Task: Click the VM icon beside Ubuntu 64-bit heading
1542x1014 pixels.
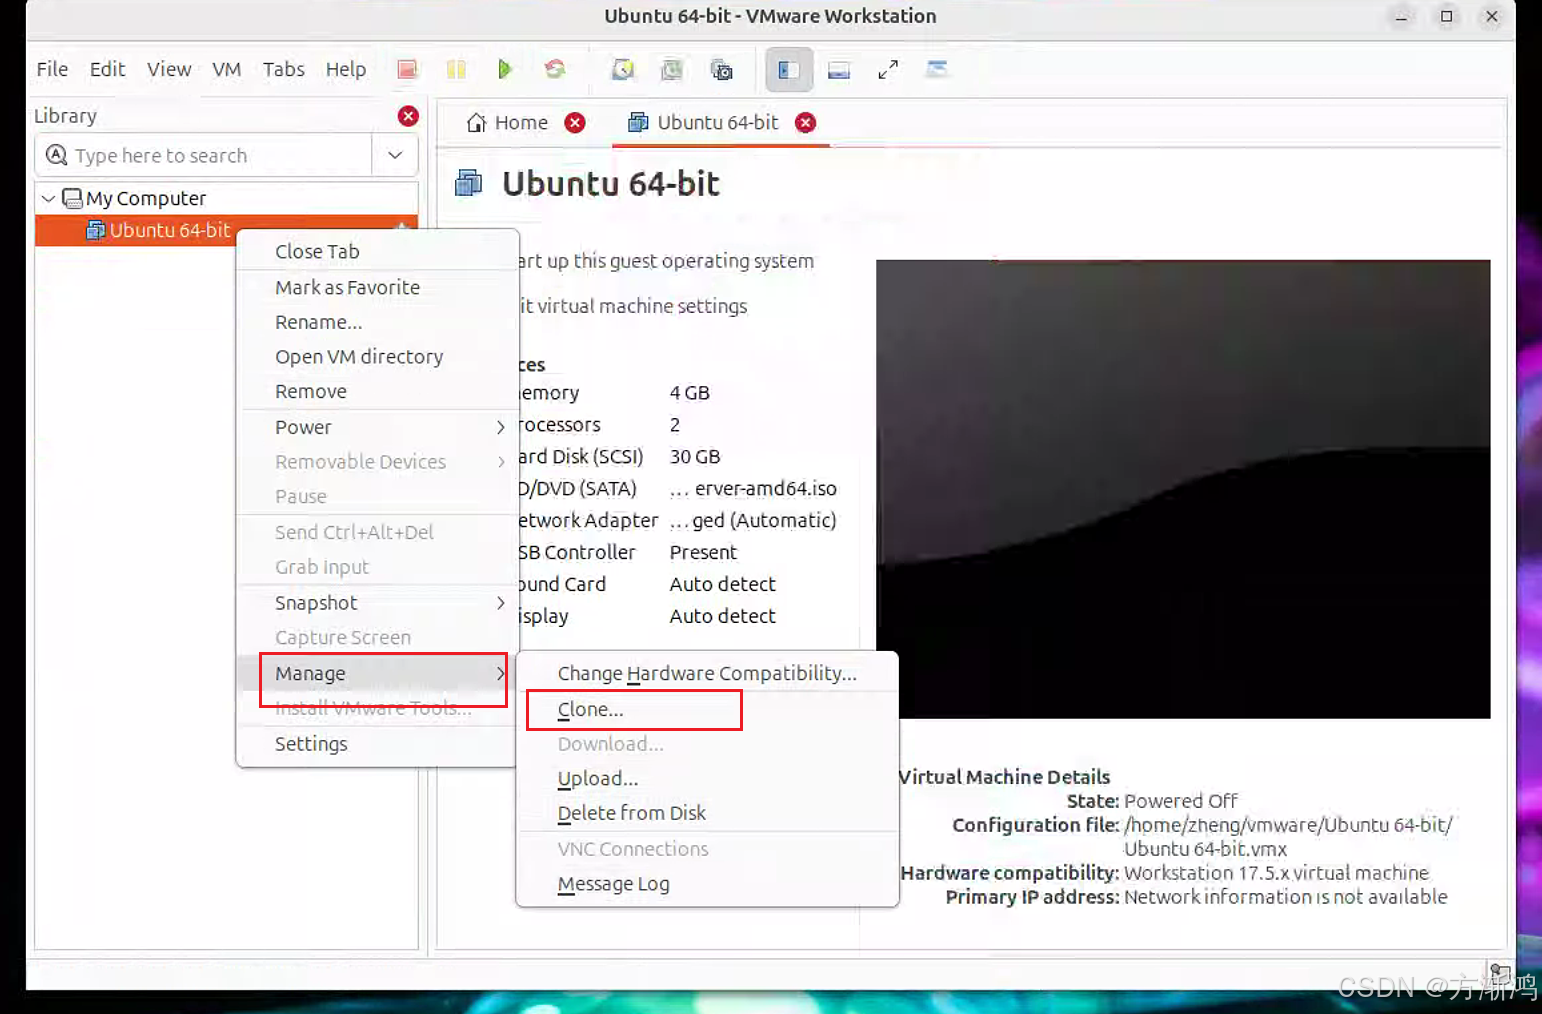Action: pyautogui.click(x=468, y=183)
